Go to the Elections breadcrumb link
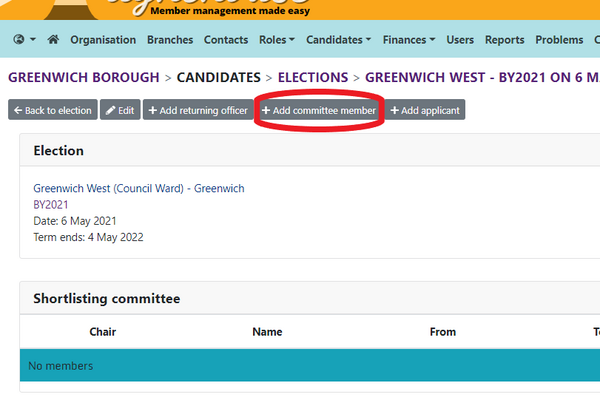The width and height of the screenshot is (600, 400). point(313,77)
